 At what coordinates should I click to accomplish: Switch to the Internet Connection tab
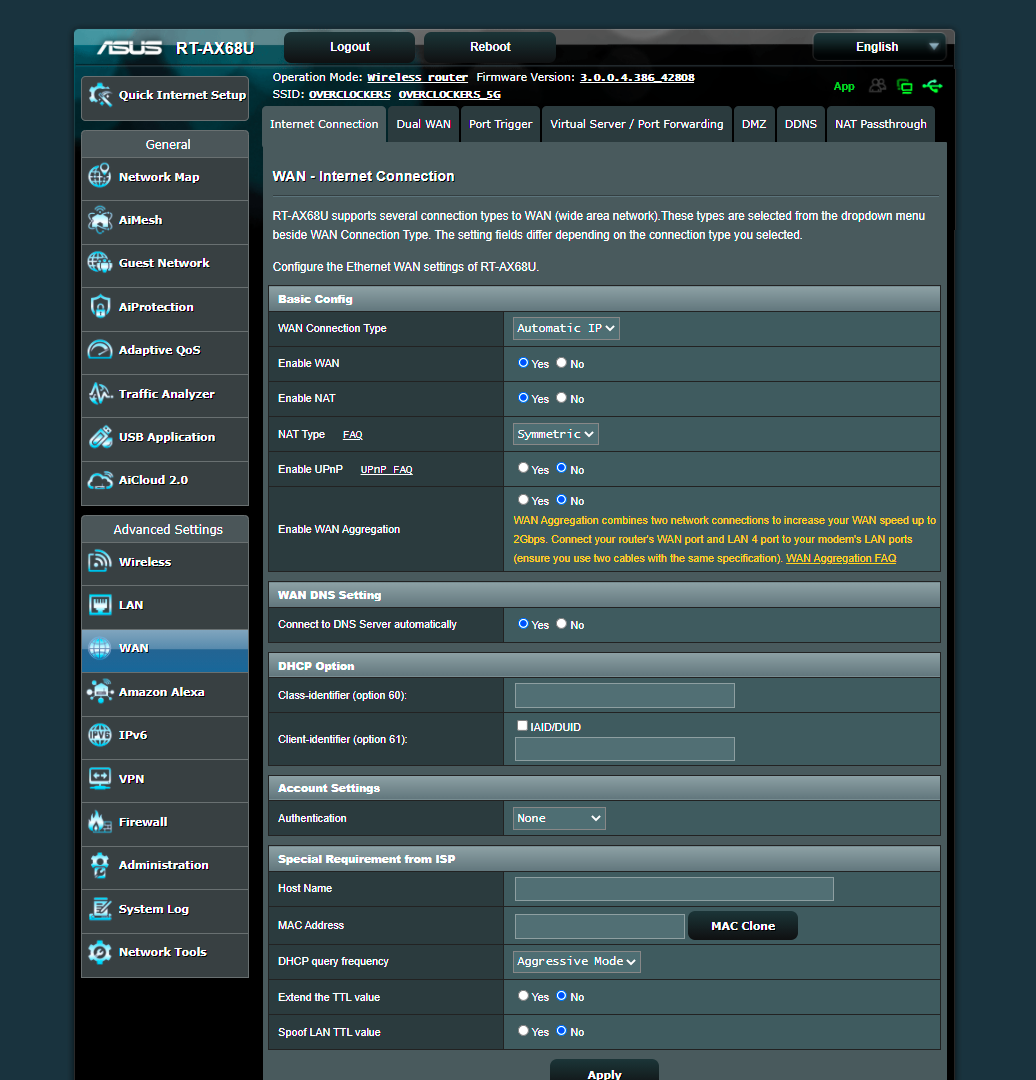point(324,125)
